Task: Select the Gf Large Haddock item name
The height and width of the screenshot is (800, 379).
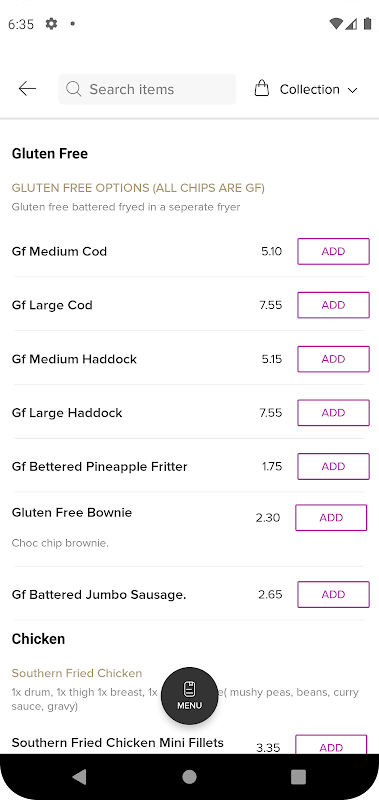Action: tap(67, 413)
